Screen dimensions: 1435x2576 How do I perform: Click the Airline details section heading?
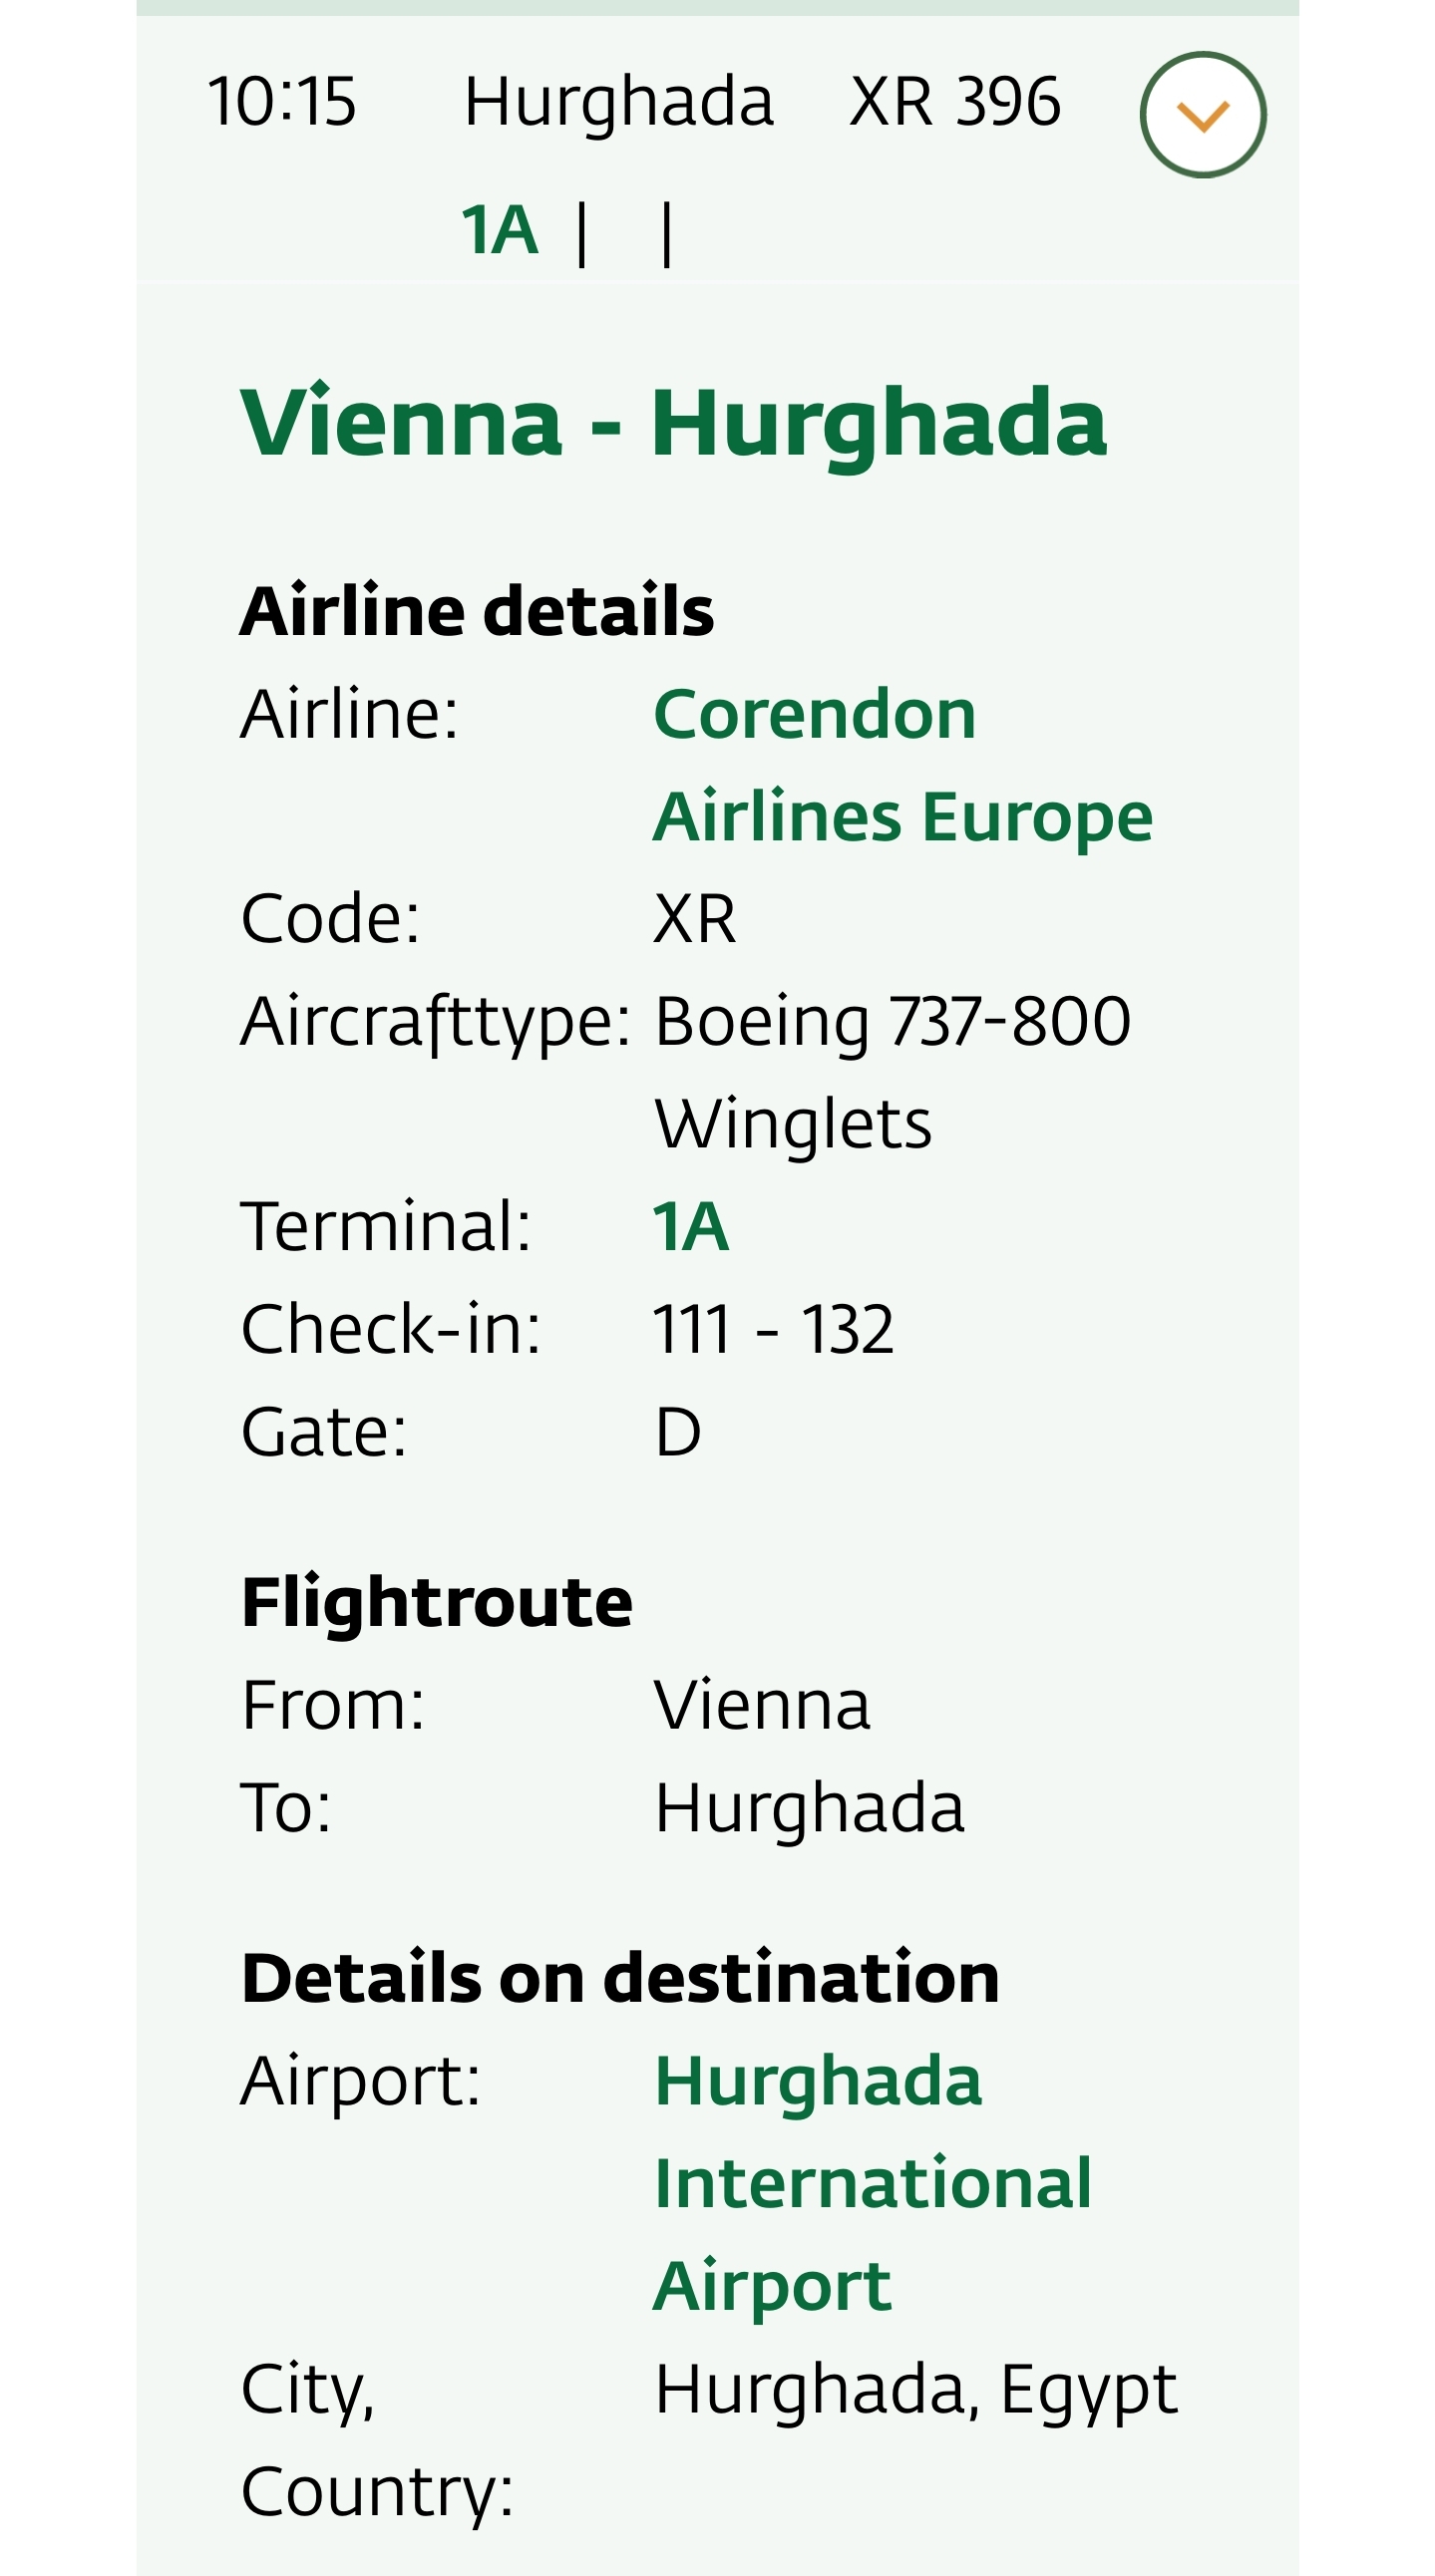pos(477,610)
